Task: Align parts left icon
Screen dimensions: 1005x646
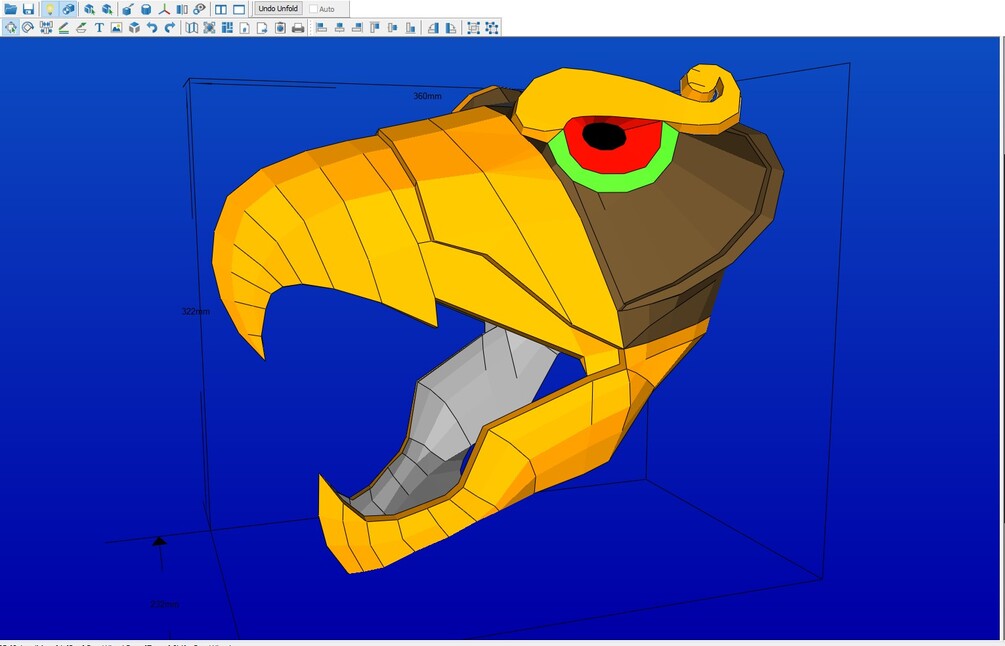Action: click(x=322, y=28)
